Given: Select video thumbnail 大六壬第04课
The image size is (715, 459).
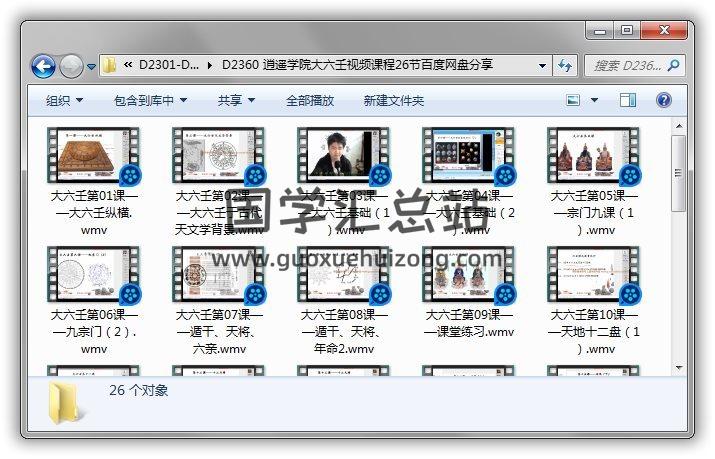Looking at the screenshot, I should tap(469, 155).
